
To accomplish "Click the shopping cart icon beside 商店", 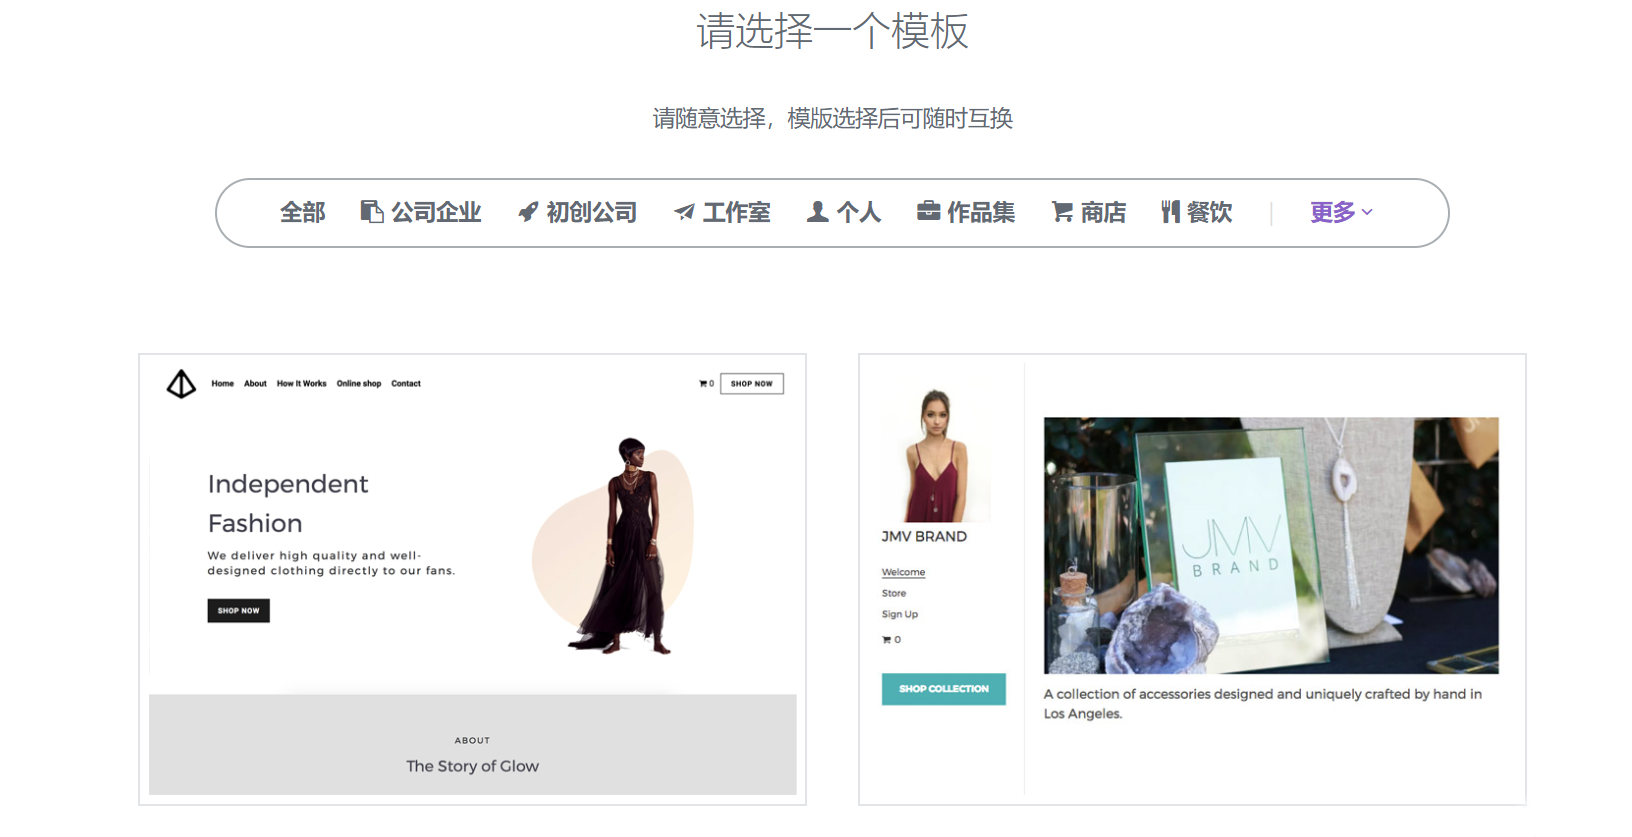I will [1062, 212].
